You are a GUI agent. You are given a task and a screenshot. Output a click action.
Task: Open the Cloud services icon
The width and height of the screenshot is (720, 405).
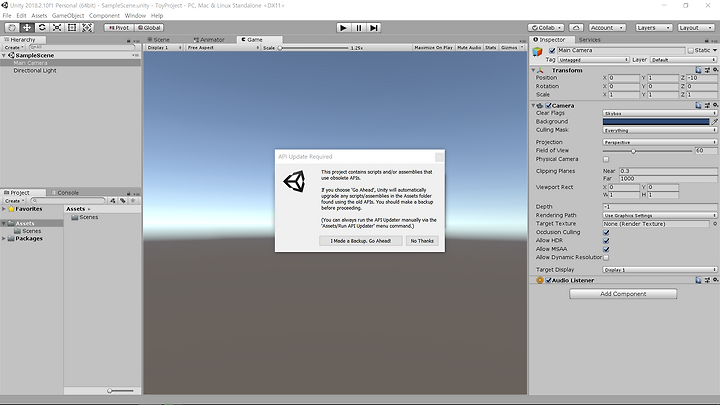click(x=576, y=28)
